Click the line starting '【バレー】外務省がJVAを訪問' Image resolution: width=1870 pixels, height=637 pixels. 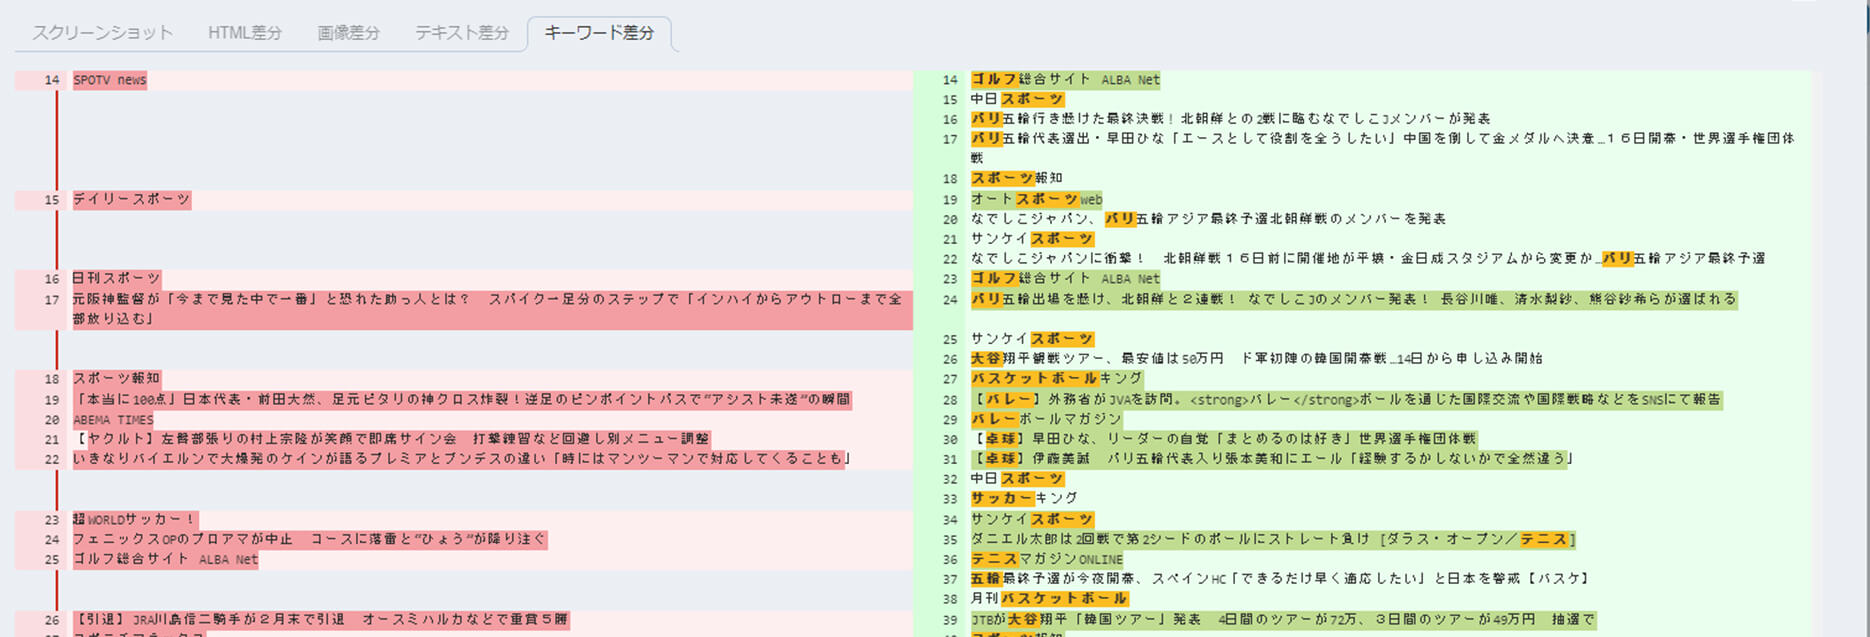point(1346,400)
